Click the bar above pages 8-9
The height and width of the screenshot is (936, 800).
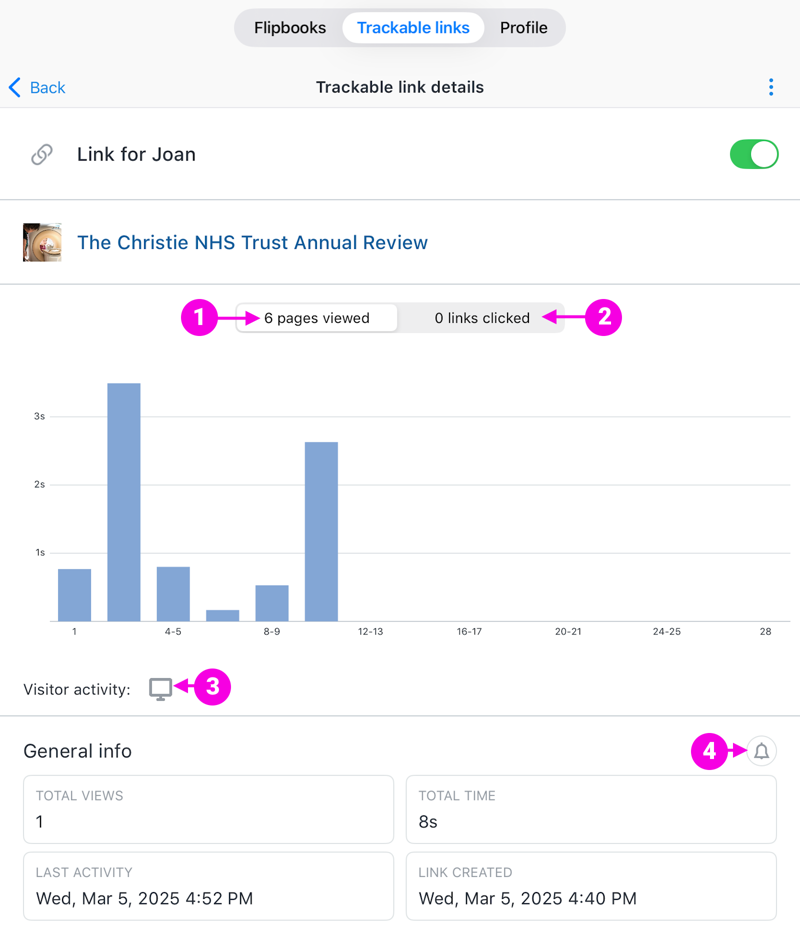tap(272, 603)
